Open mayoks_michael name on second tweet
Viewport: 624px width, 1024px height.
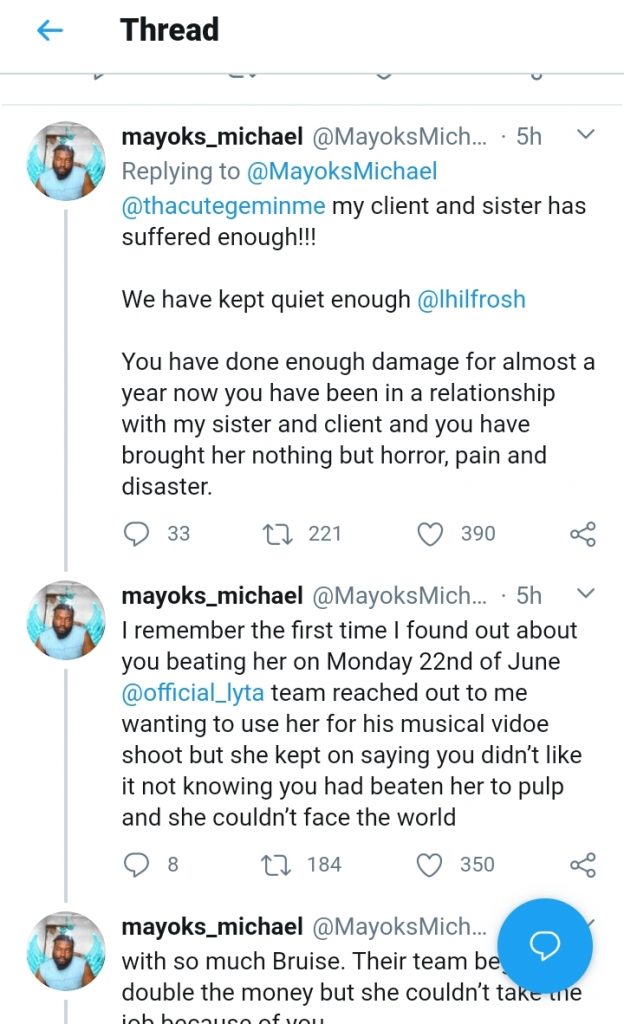(212, 596)
